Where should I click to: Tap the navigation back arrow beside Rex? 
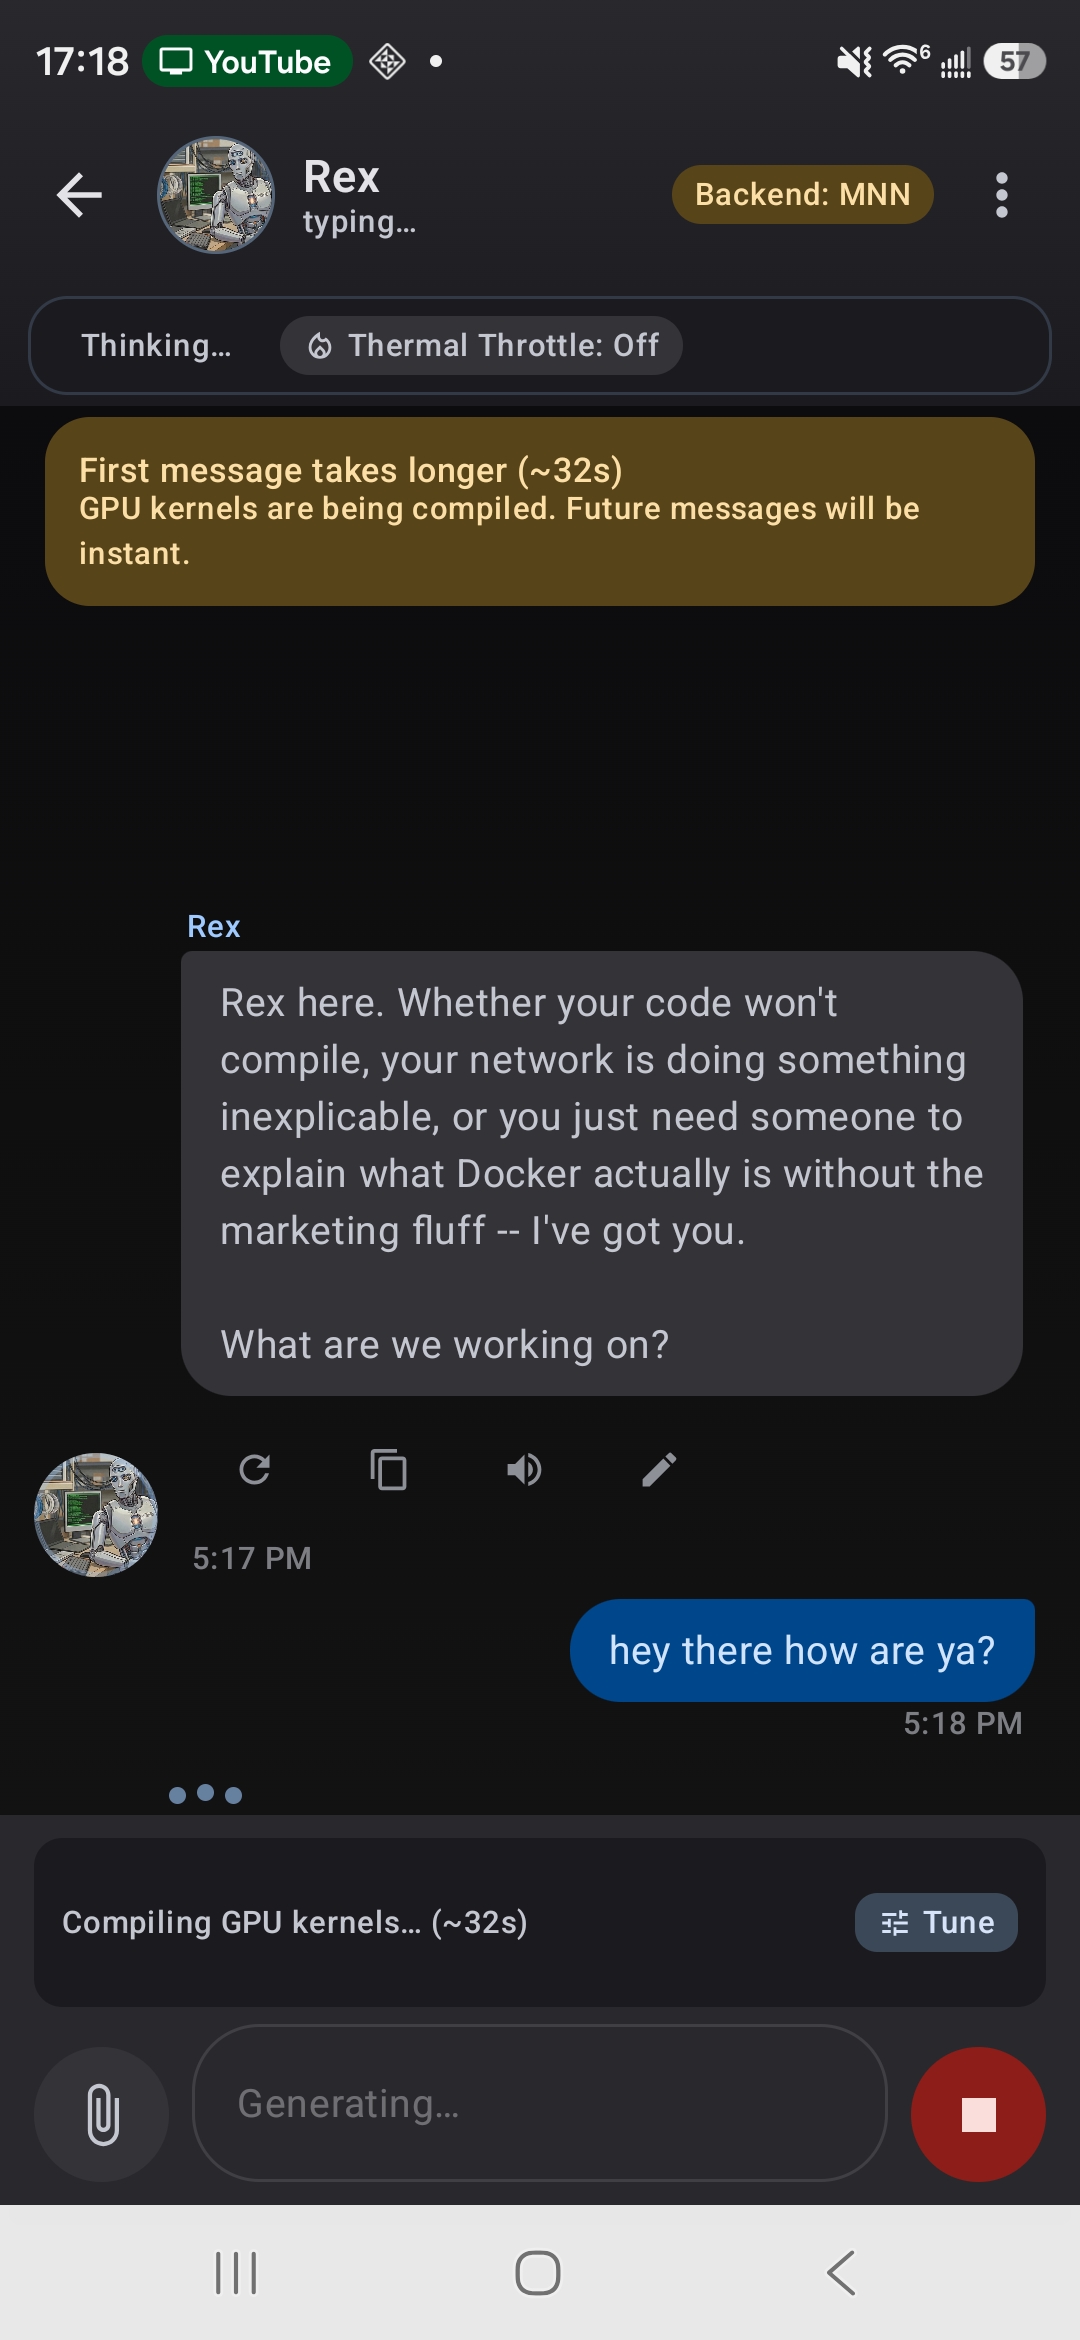click(x=80, y=194)
